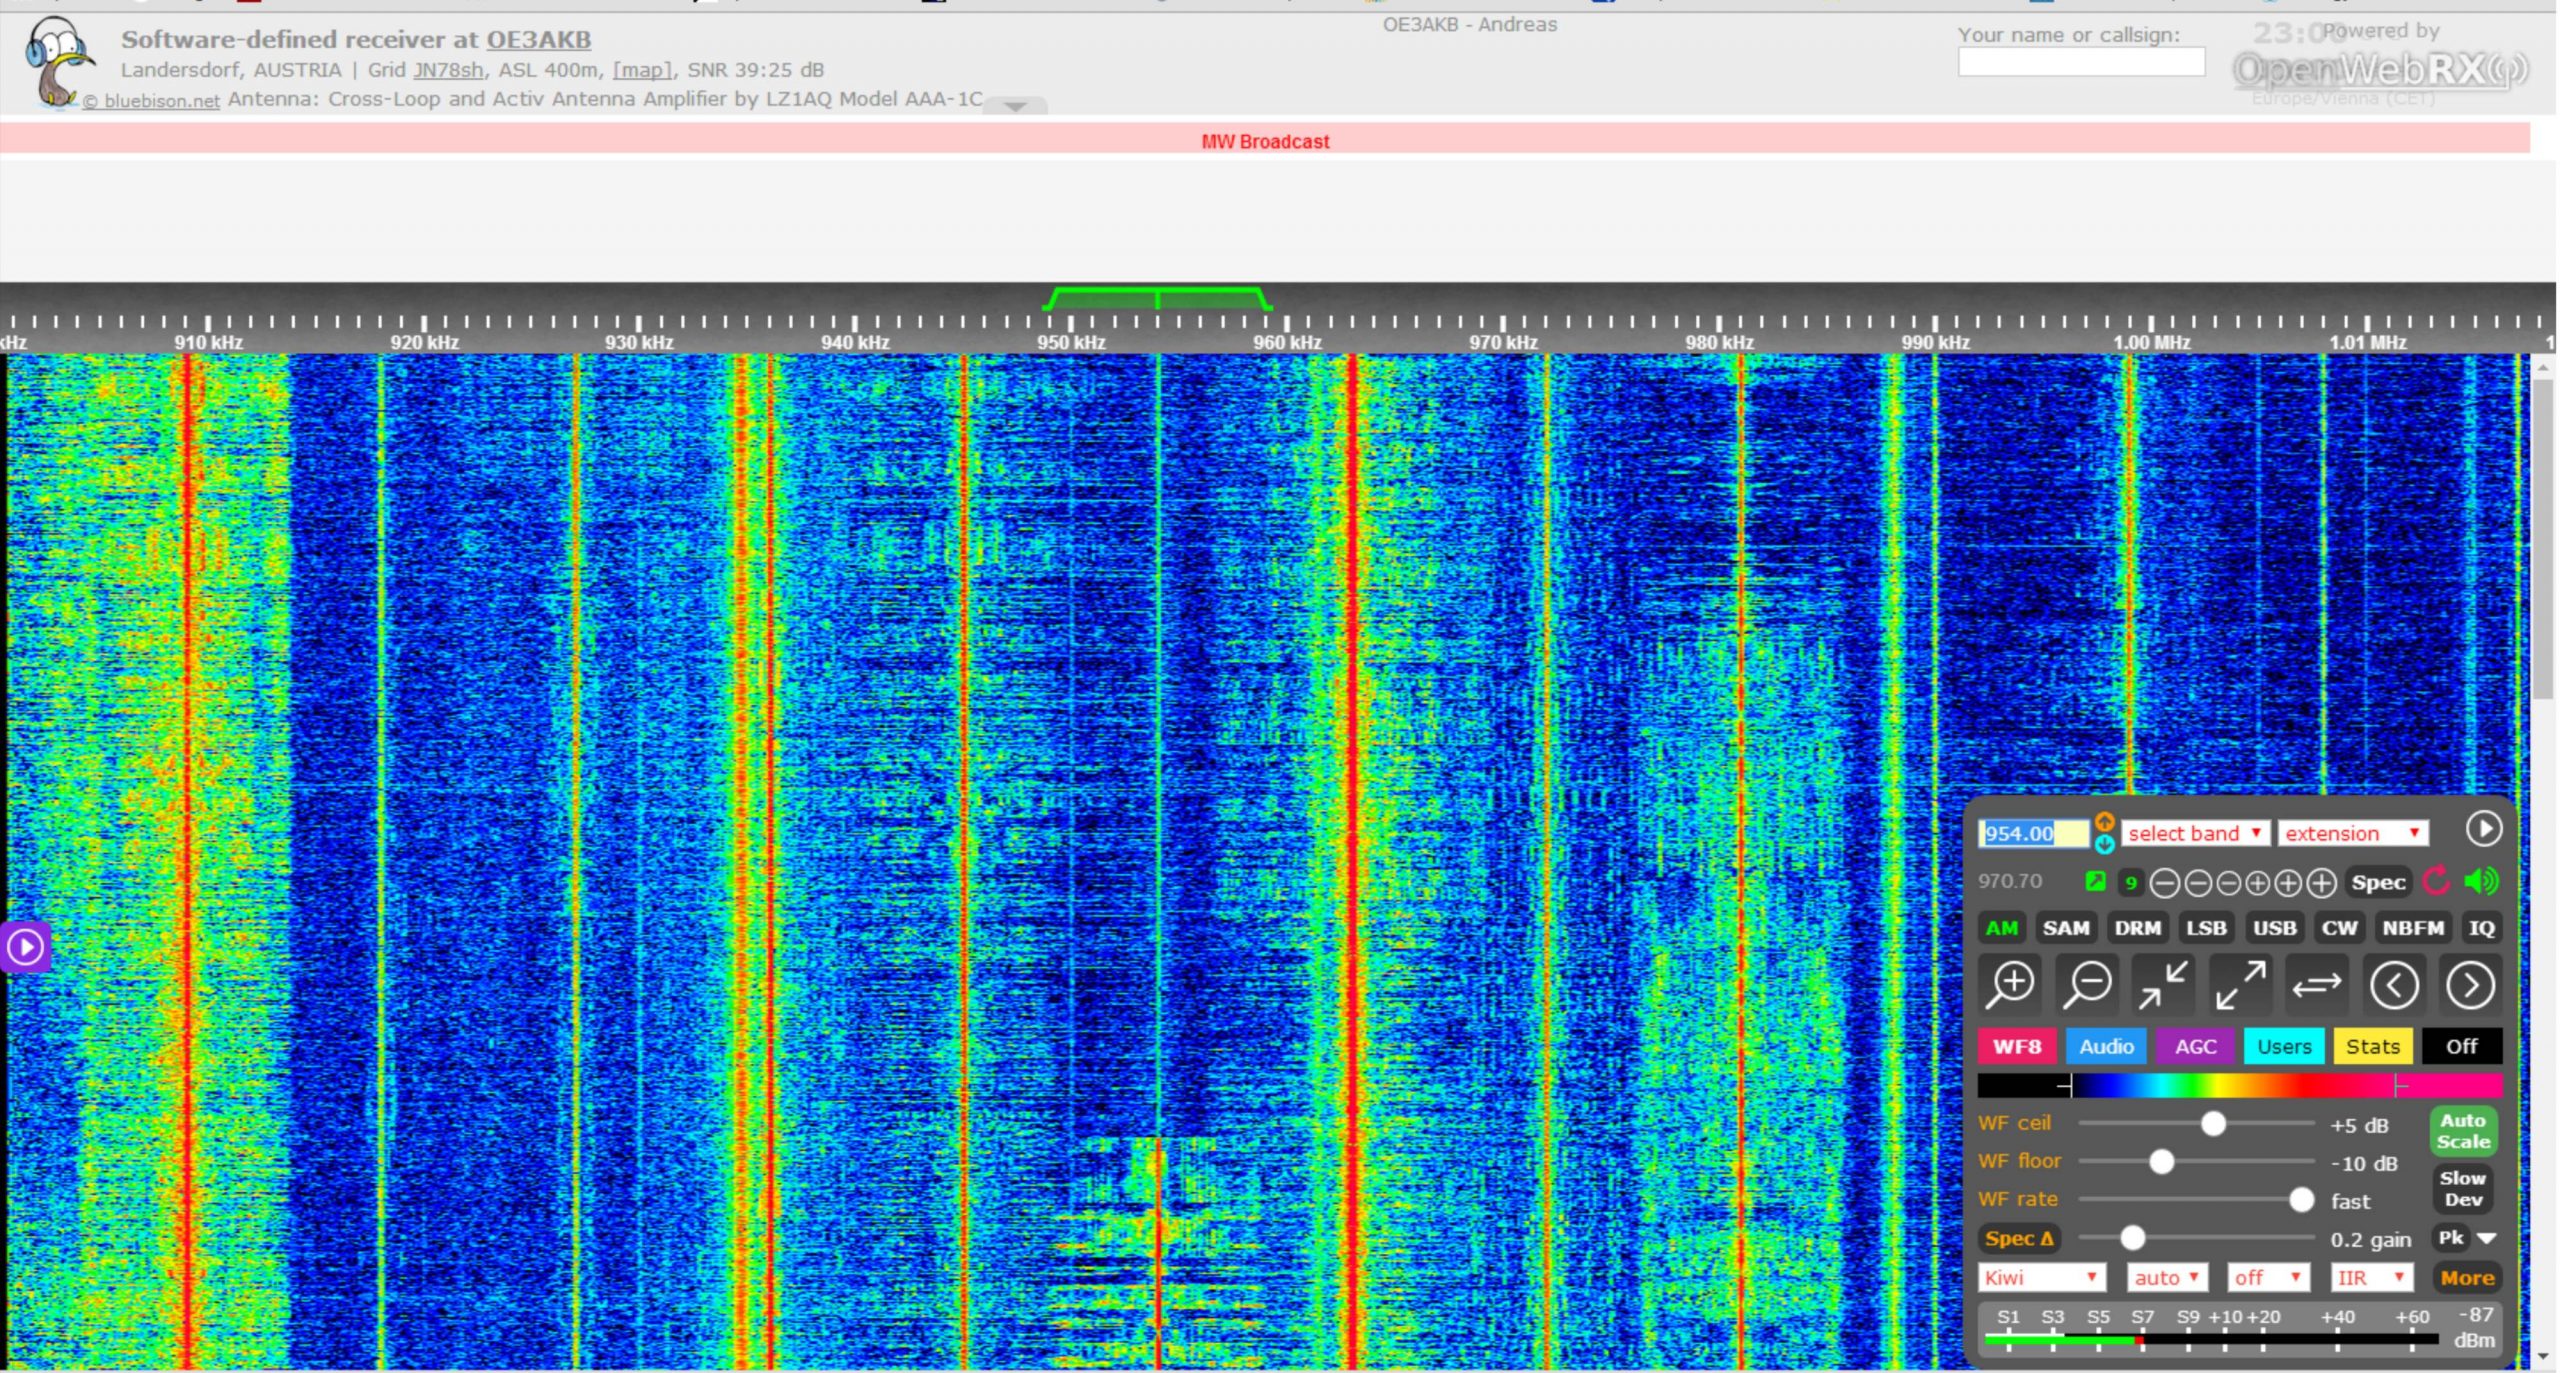
Task: Select the USB demodulation mode
Action: point(2273,928)
